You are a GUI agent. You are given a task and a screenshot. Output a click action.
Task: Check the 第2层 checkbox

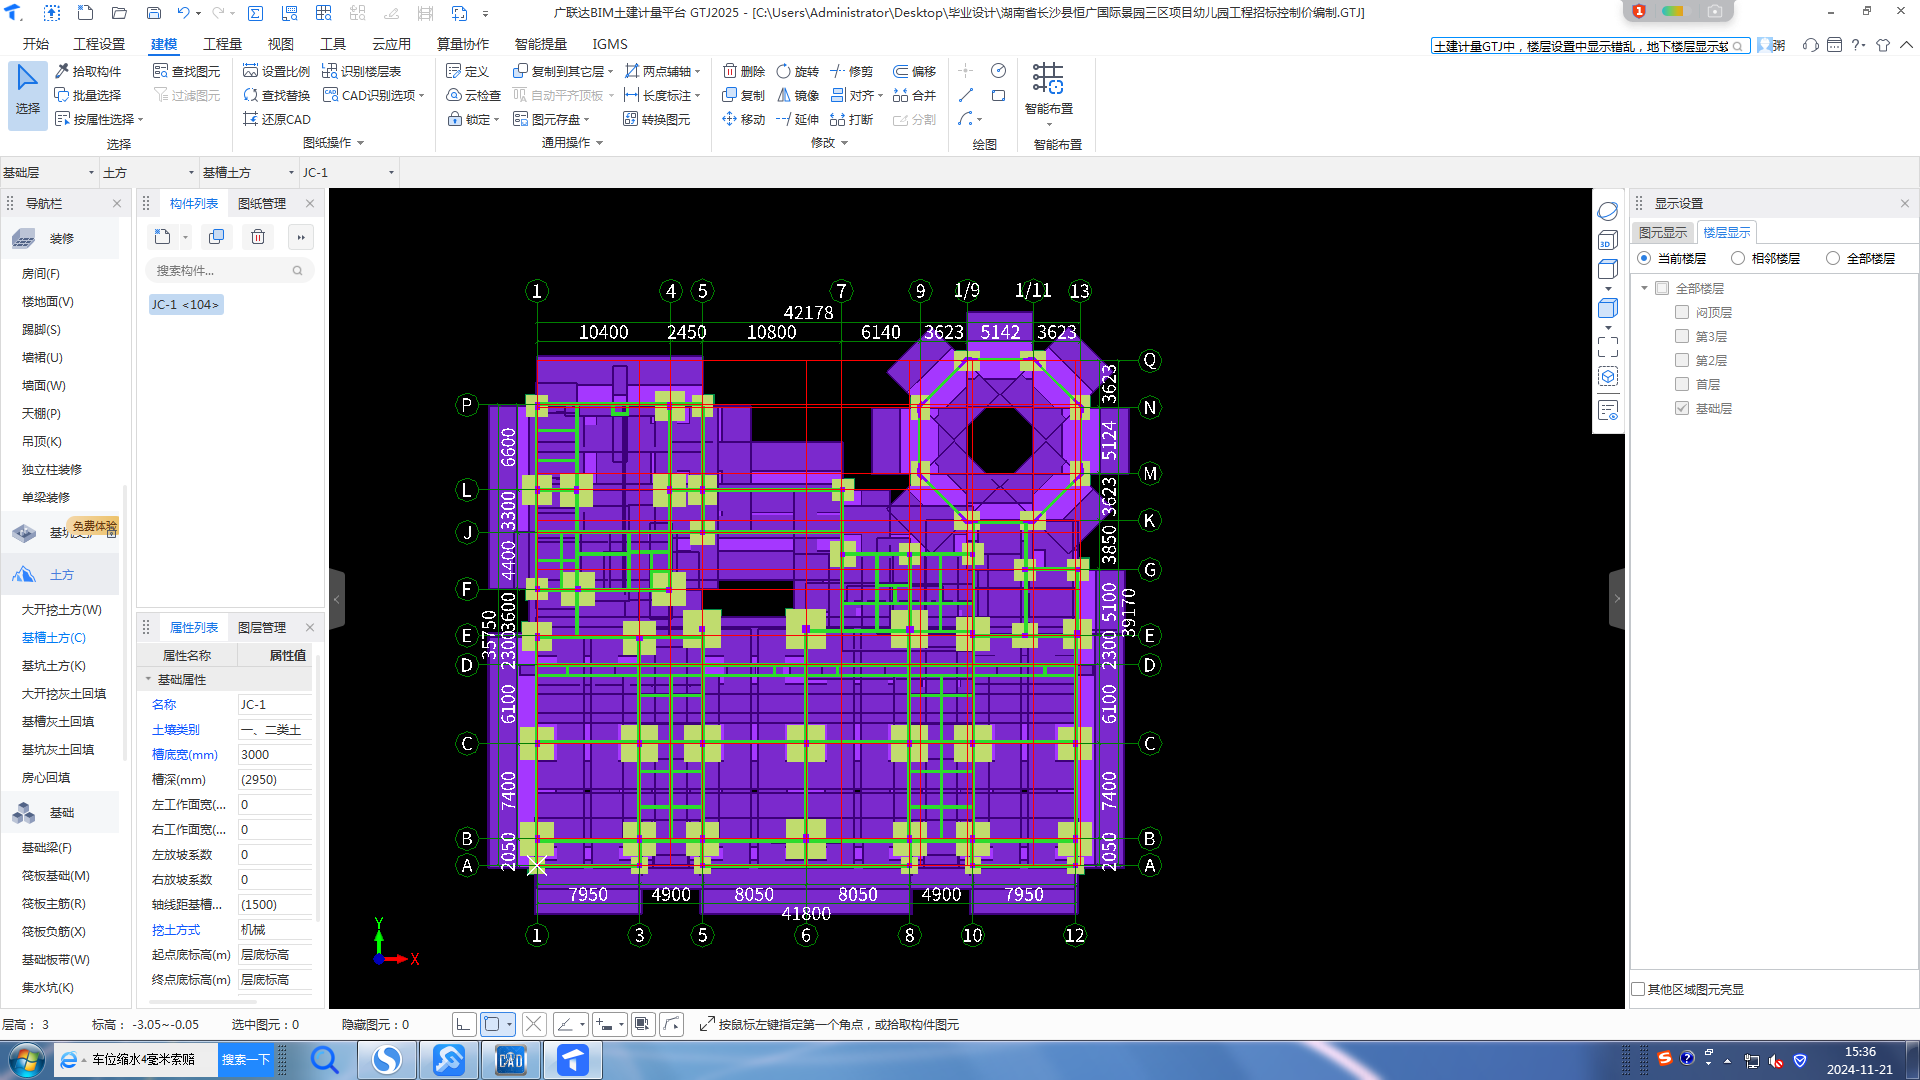click(1682, 360)
